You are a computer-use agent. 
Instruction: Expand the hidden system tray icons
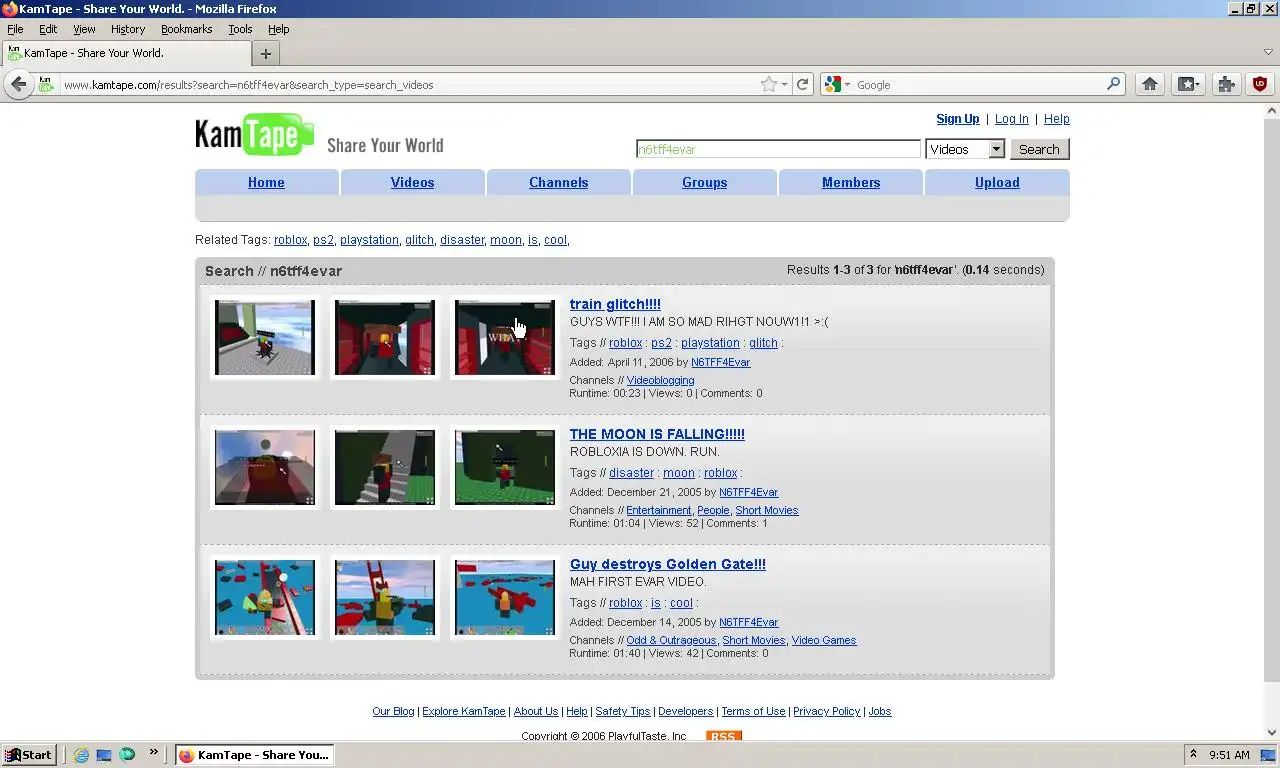[1193, 755]
